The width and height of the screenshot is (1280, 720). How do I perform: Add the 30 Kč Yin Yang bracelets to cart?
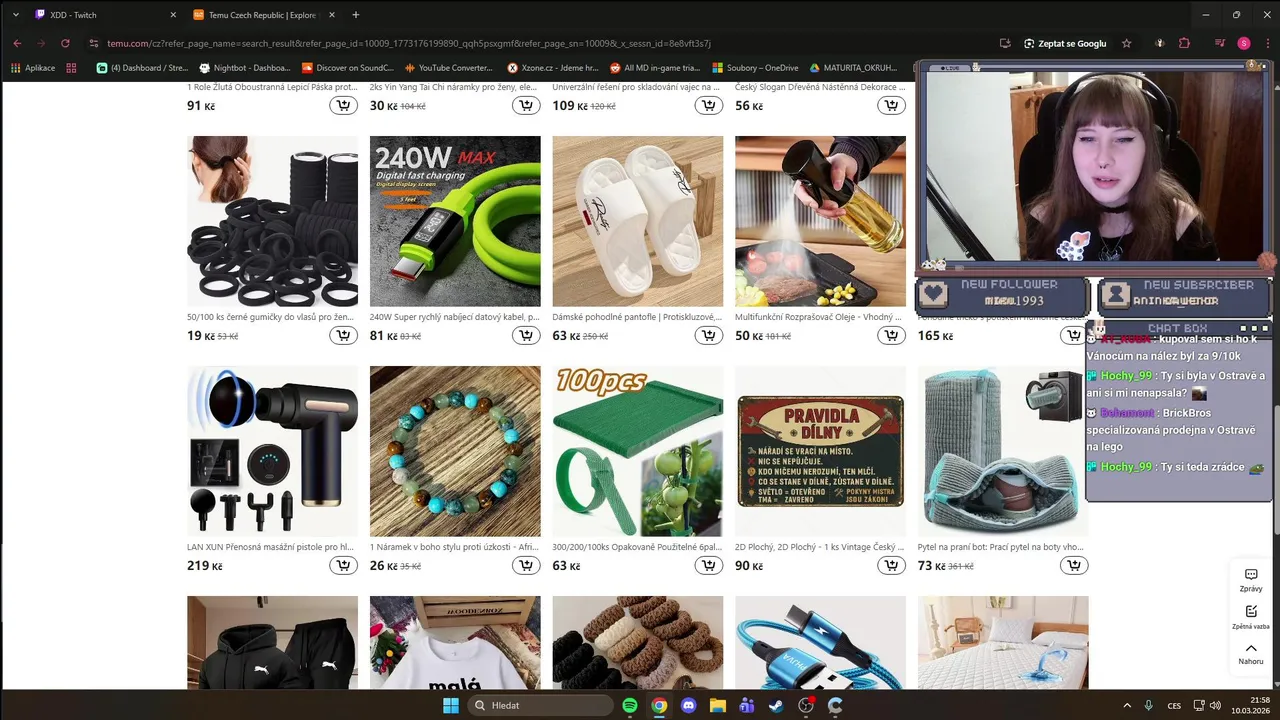coord(526,105)
